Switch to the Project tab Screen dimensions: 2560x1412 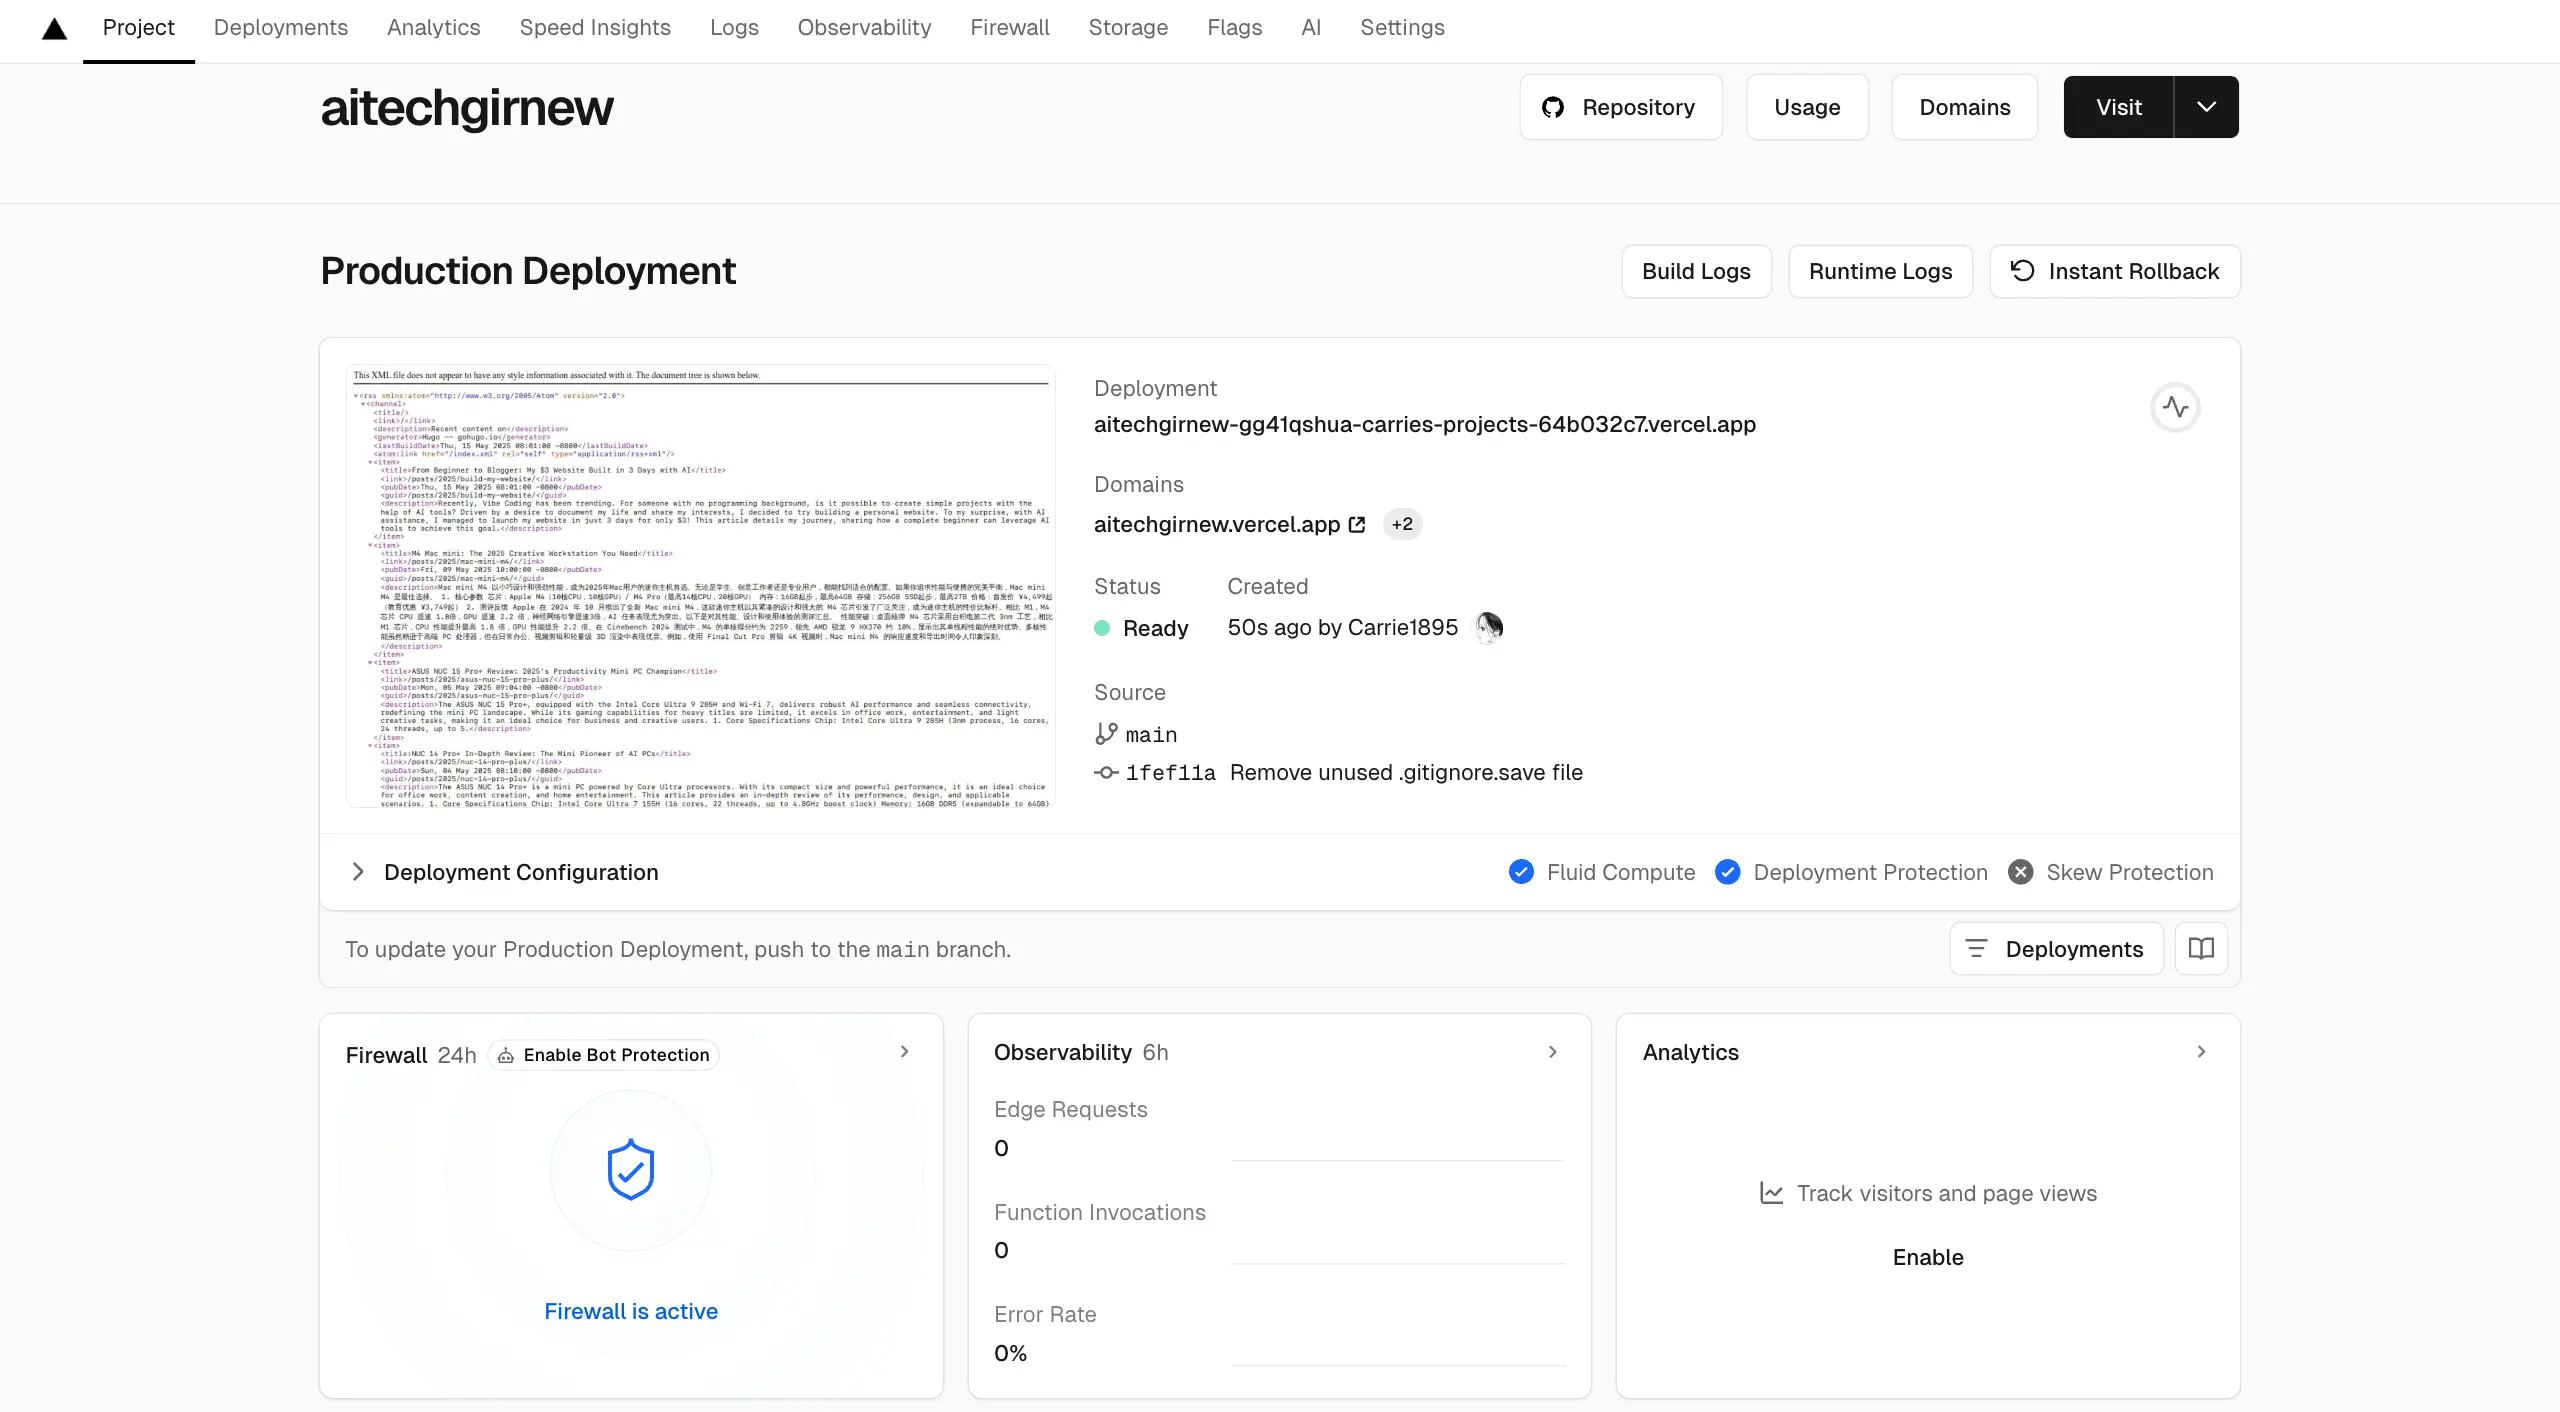(138, 28)
